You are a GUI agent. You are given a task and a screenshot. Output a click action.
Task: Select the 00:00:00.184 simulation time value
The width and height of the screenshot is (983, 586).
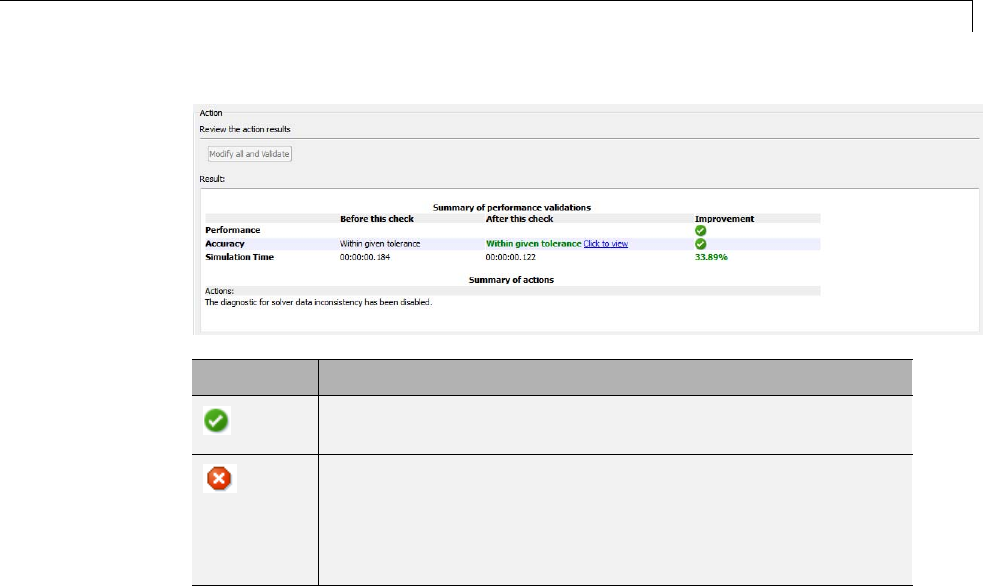point(365,258)
